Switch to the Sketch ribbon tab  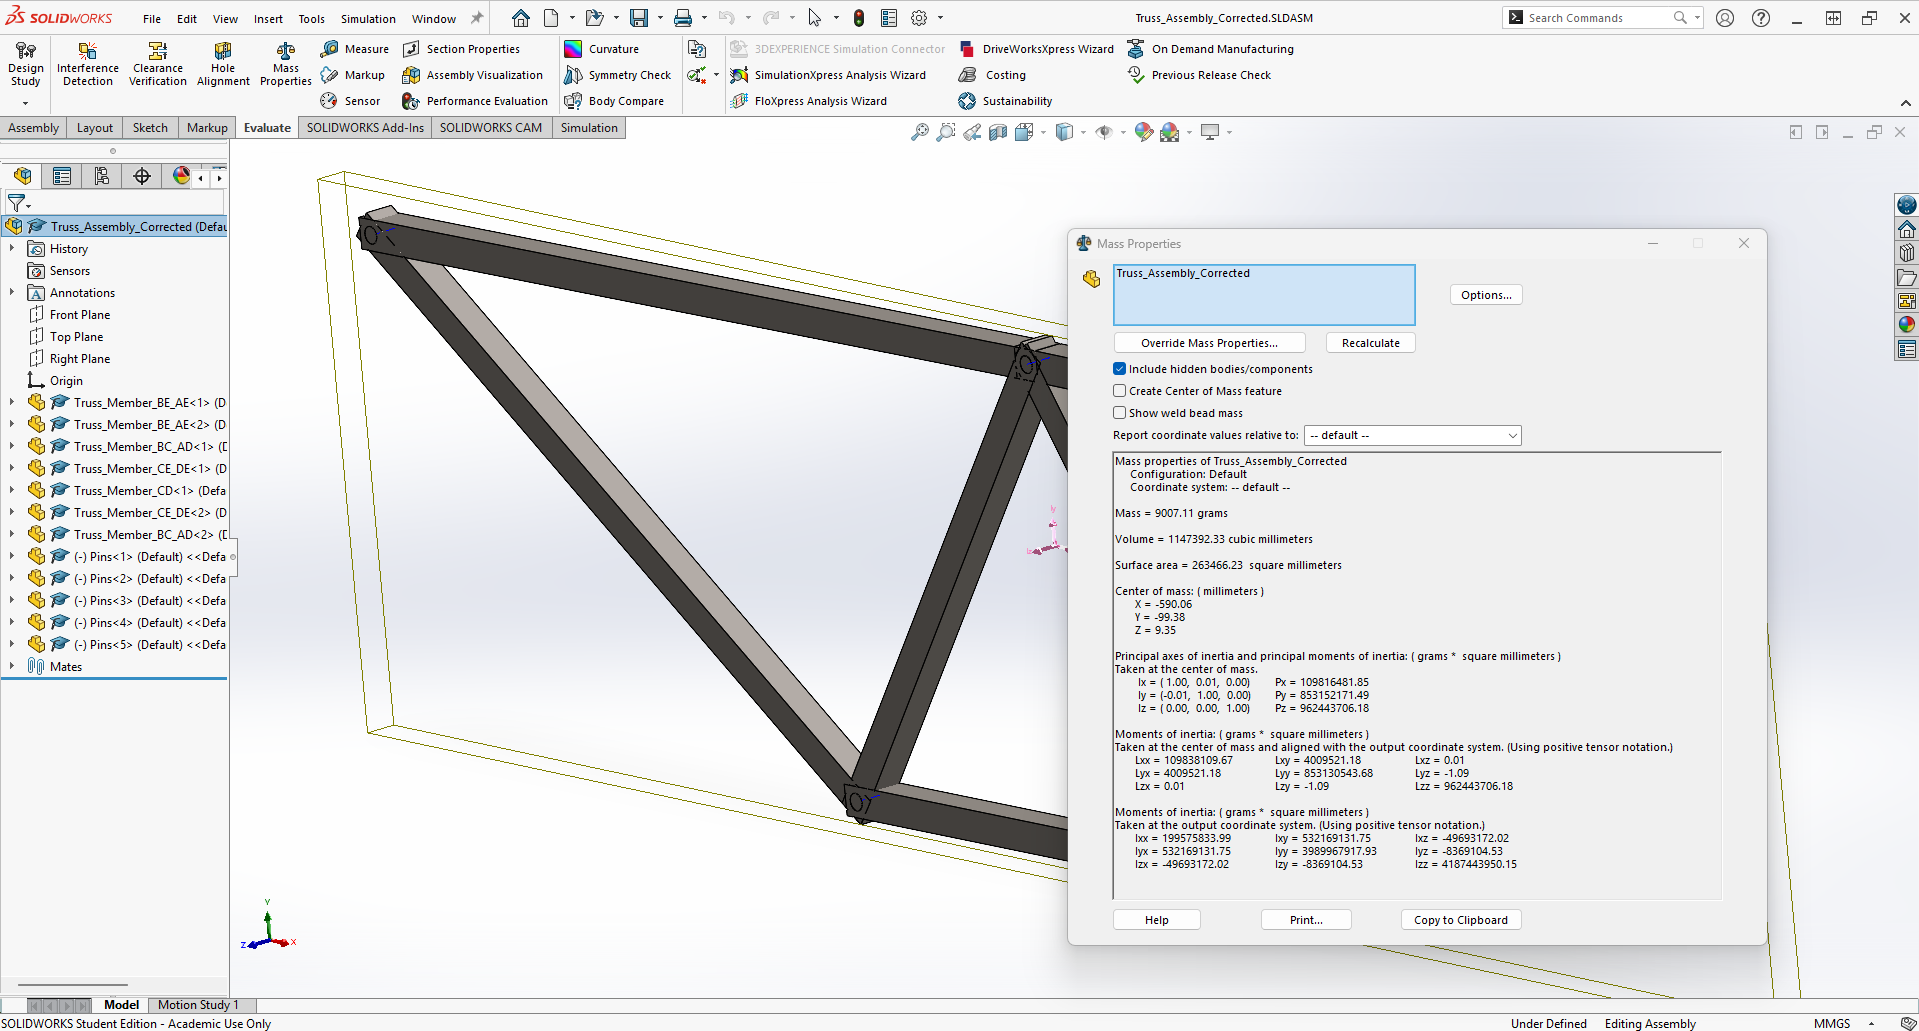[150, 128]
